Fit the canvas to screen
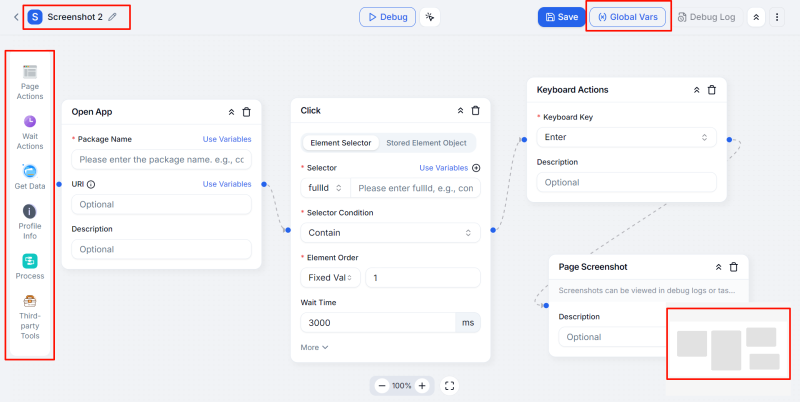 tap(449, 385)
